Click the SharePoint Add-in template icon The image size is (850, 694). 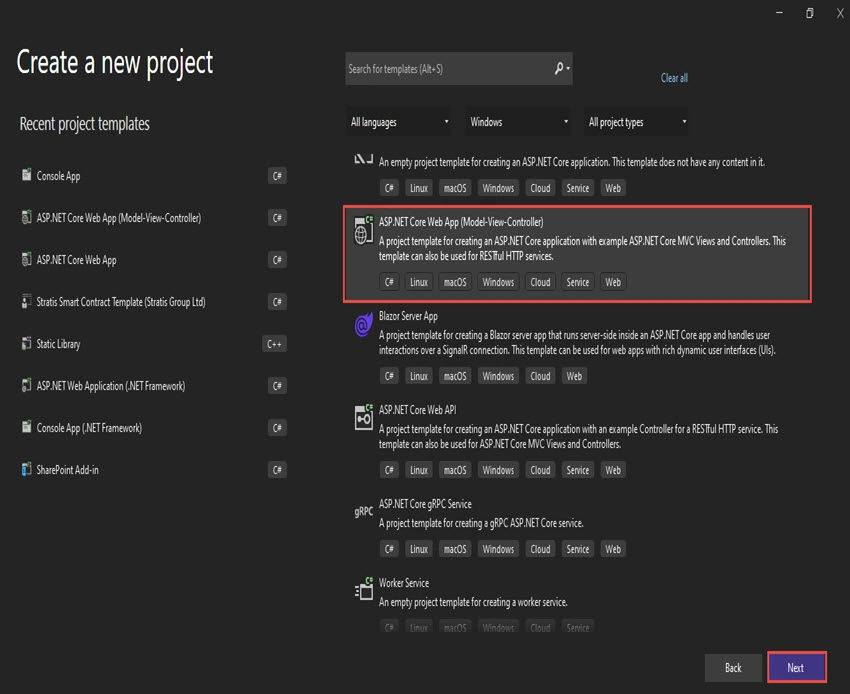point(26,469)
